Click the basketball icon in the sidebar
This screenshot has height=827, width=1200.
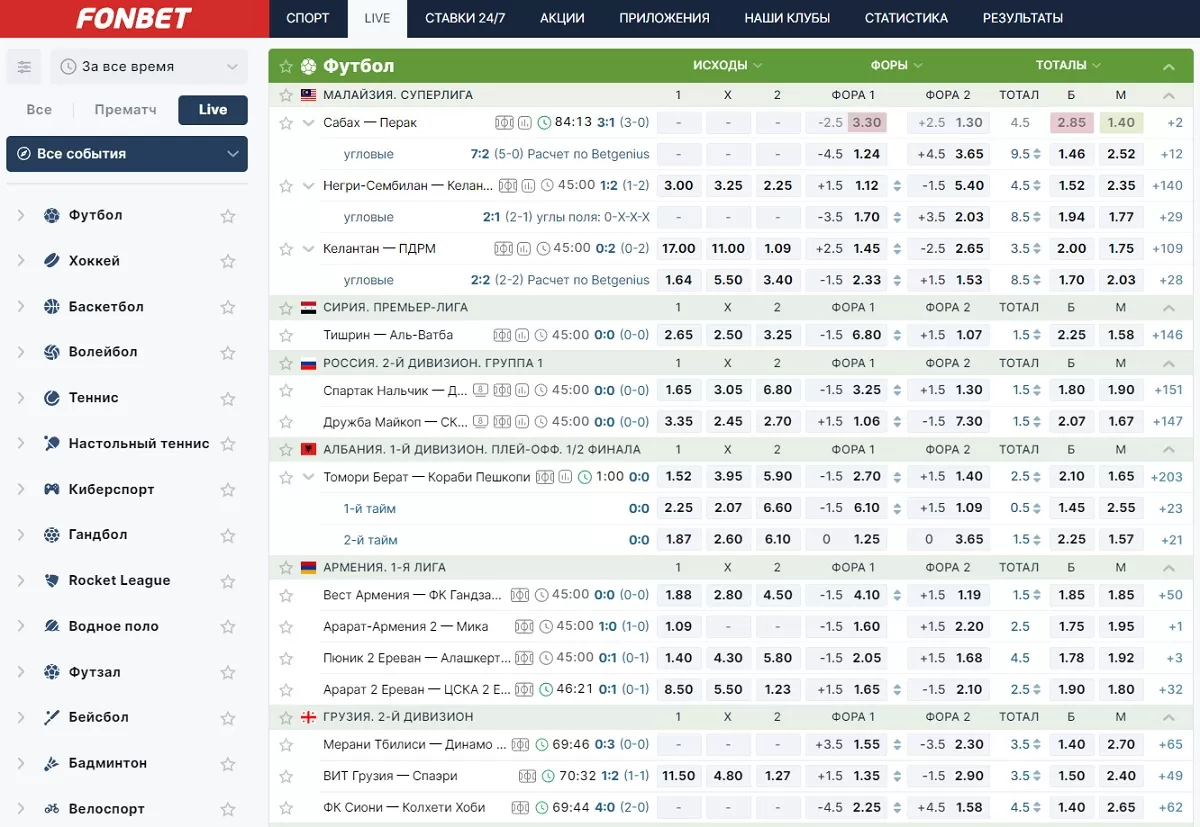click(x=52, y=307)
